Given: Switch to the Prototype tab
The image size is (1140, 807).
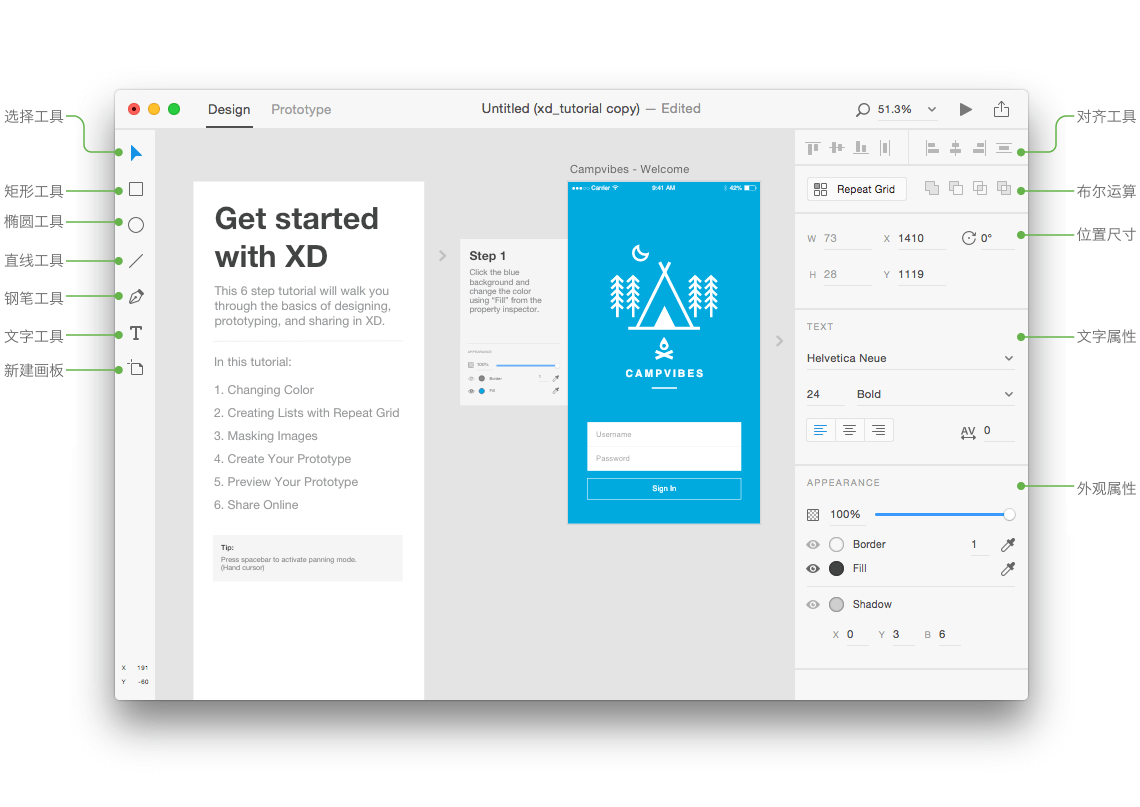Looking at the screenshot, I should tap(300, 110).
